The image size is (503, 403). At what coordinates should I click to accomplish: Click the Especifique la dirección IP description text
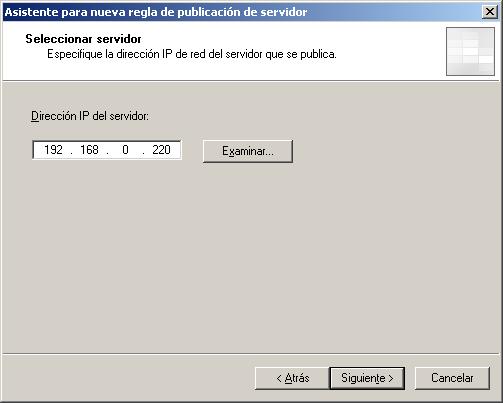[192, 54]
